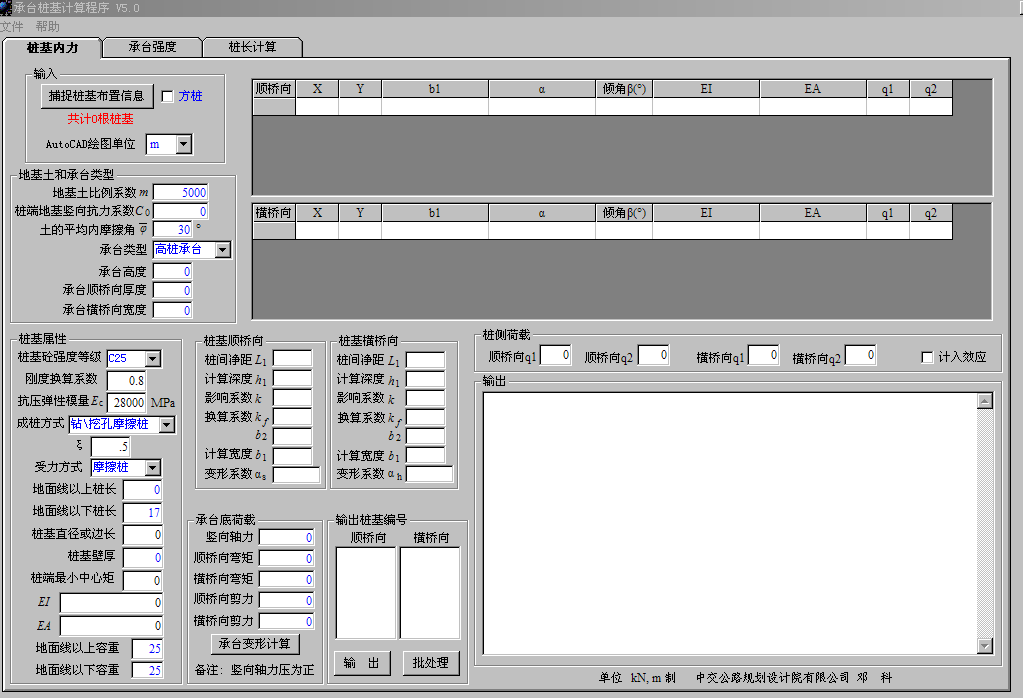Click the 捕捉桩基布置信息 button
The height and width of the screenshot is (698, 1023).
97,96
